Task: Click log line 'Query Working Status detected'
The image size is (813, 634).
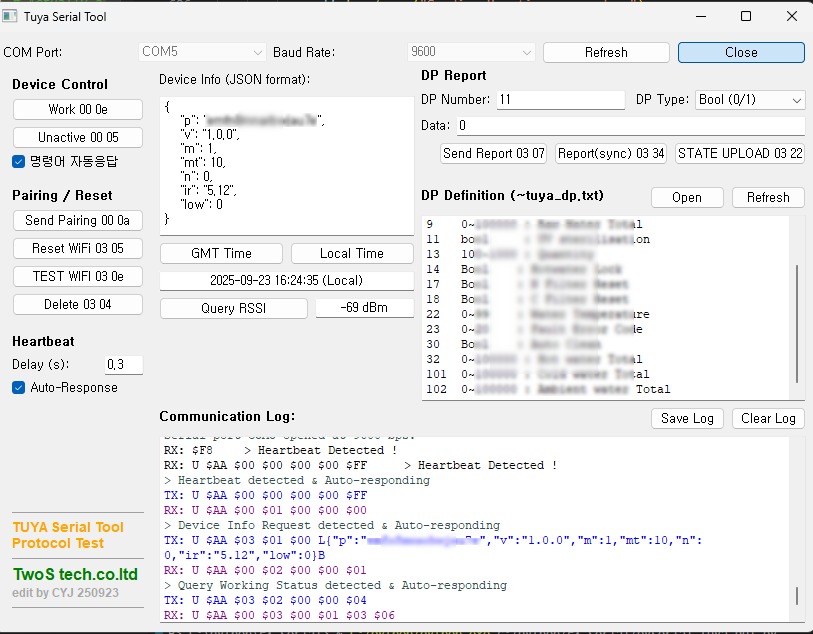Action: click(x=335, y=585)
